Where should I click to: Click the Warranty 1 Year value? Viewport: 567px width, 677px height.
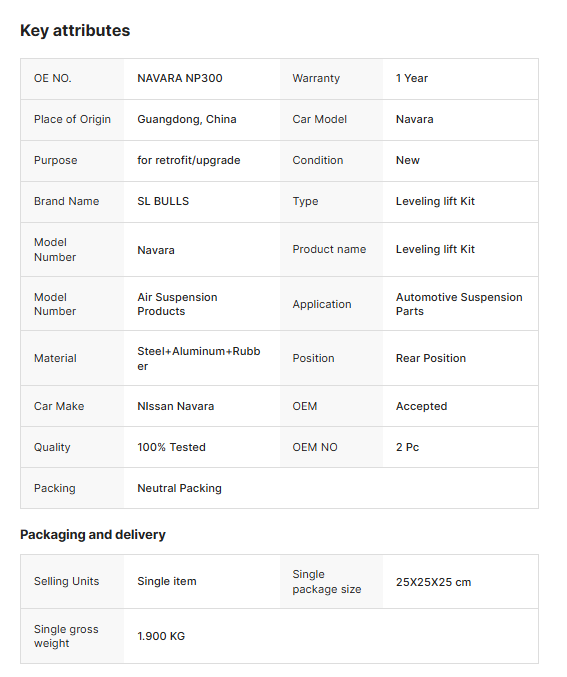(412, 78)
